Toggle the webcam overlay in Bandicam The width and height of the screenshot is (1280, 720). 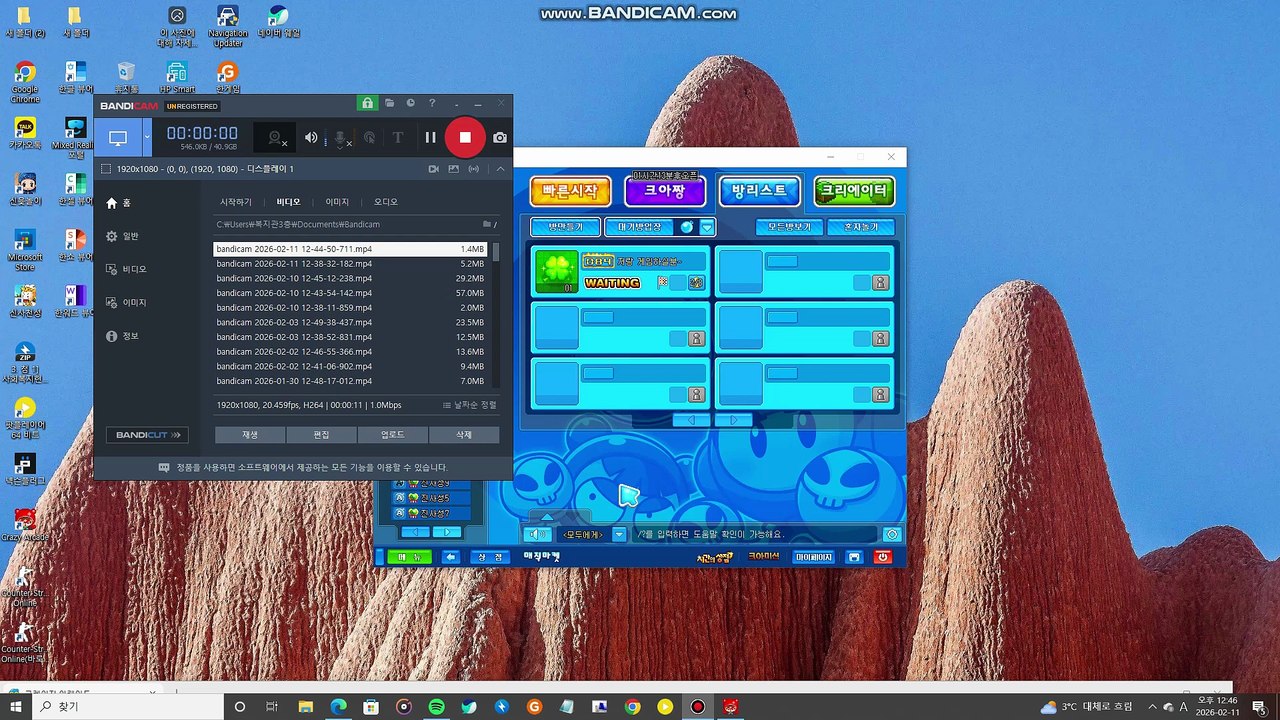(276, 138)
